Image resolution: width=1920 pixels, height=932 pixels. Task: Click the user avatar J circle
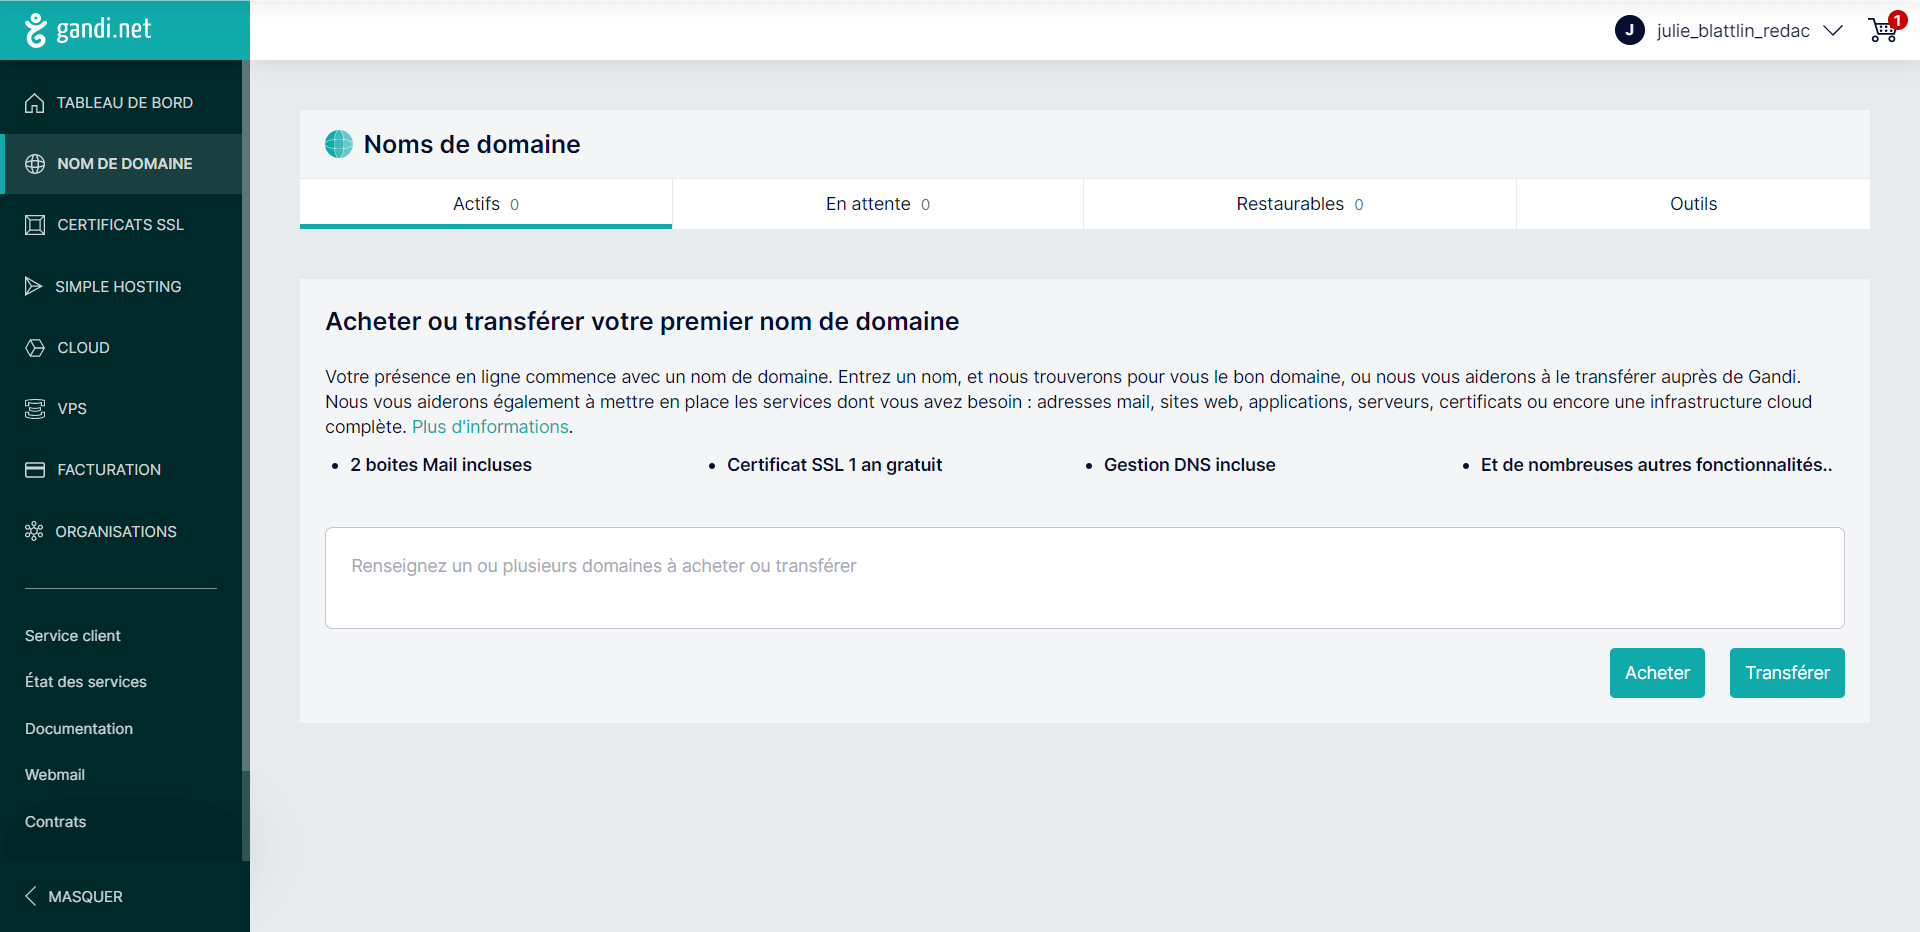(1629, 30)
